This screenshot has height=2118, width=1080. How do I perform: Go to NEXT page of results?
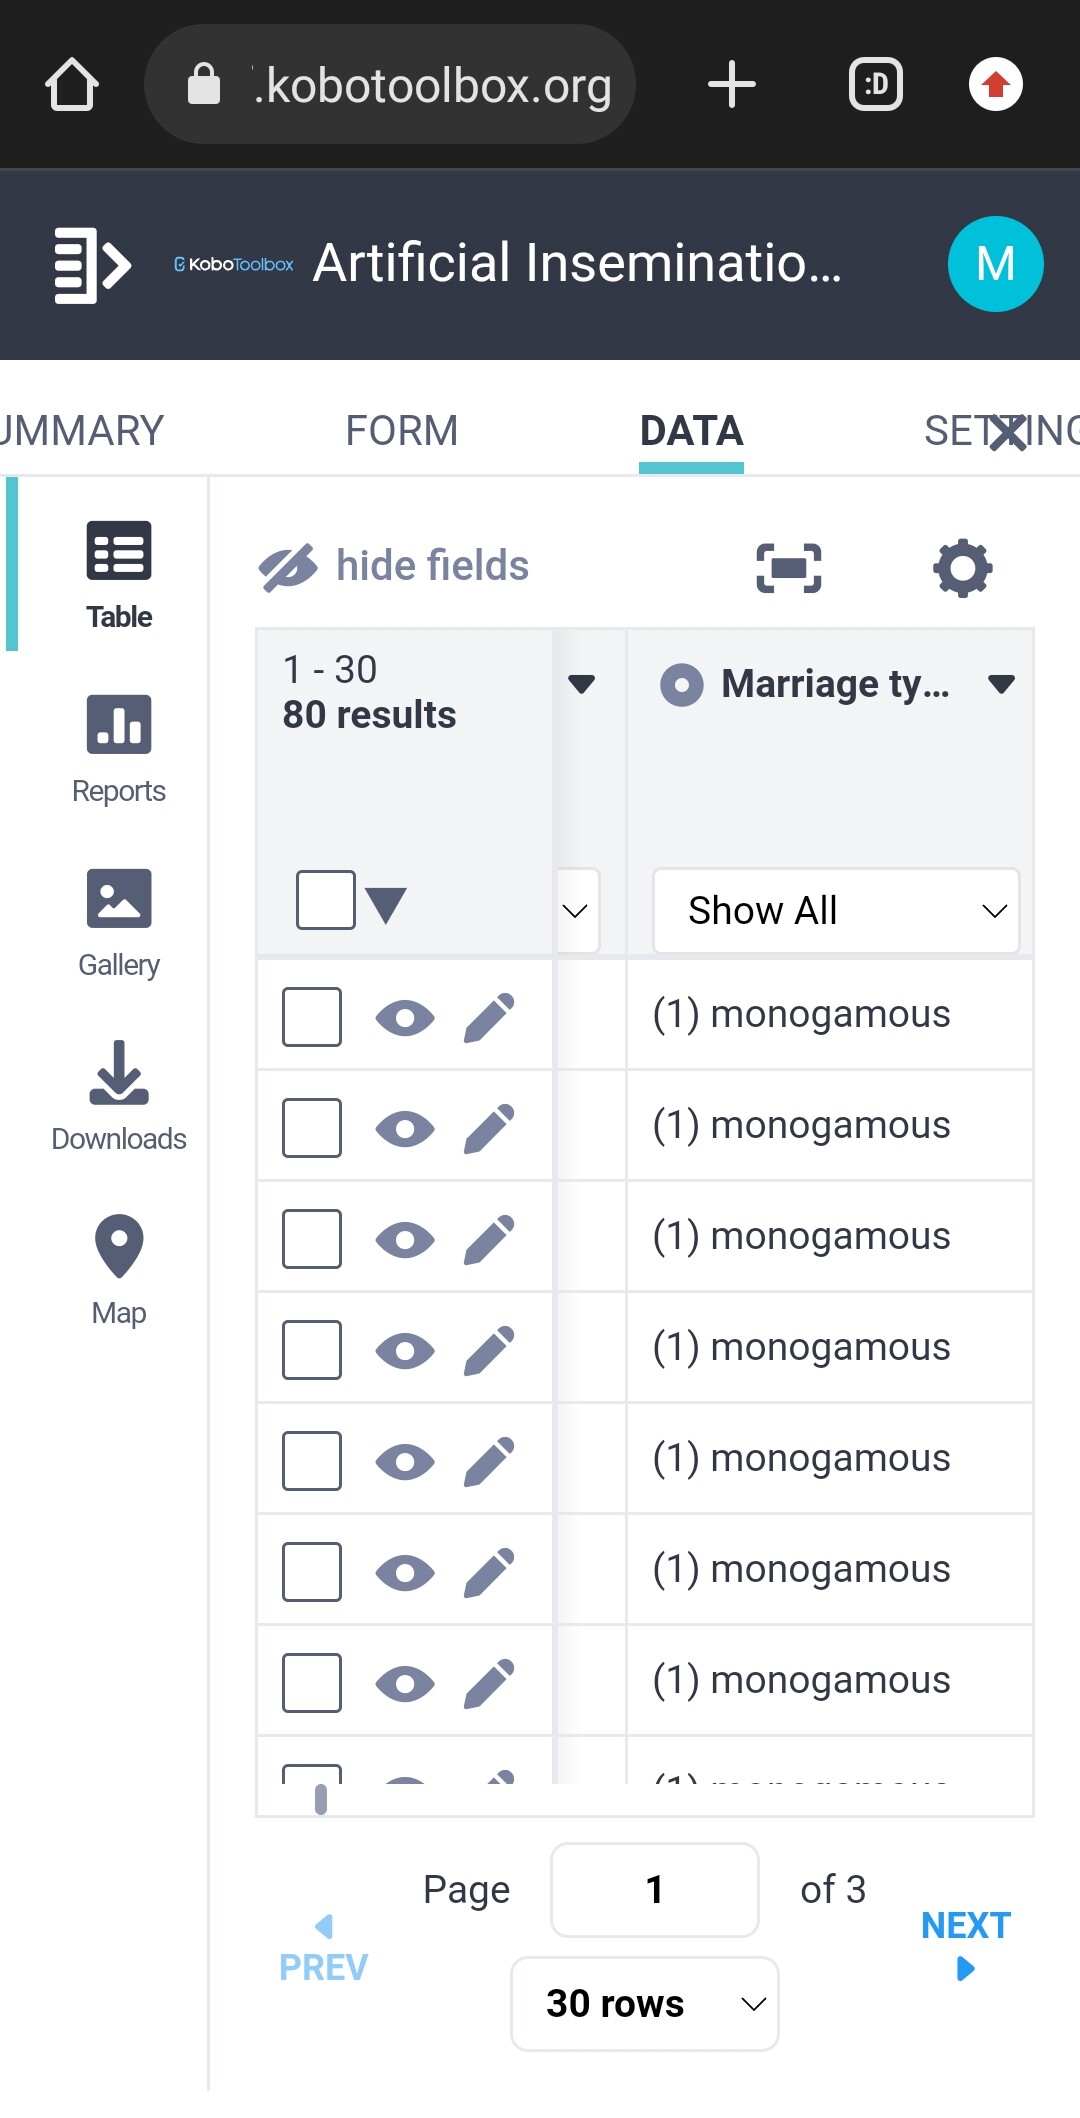pyautogui.click(x=965, y=1940)
